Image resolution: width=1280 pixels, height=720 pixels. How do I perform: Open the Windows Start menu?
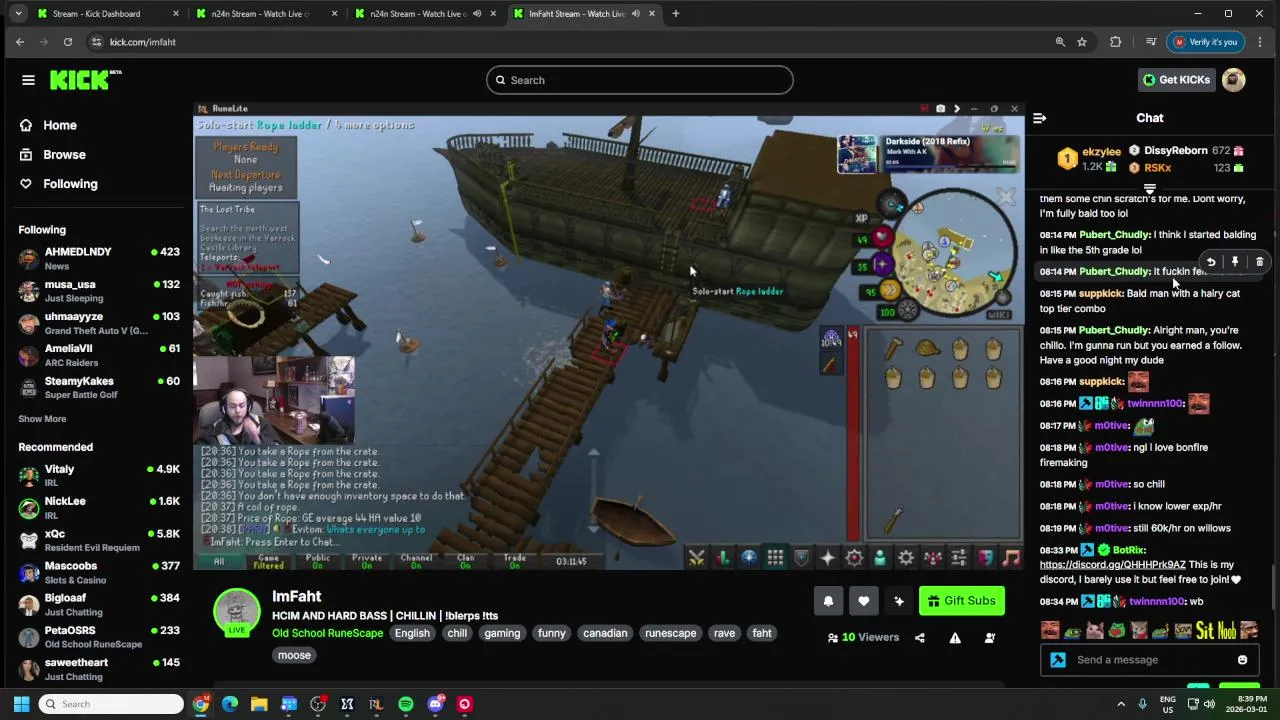point(21,704)
